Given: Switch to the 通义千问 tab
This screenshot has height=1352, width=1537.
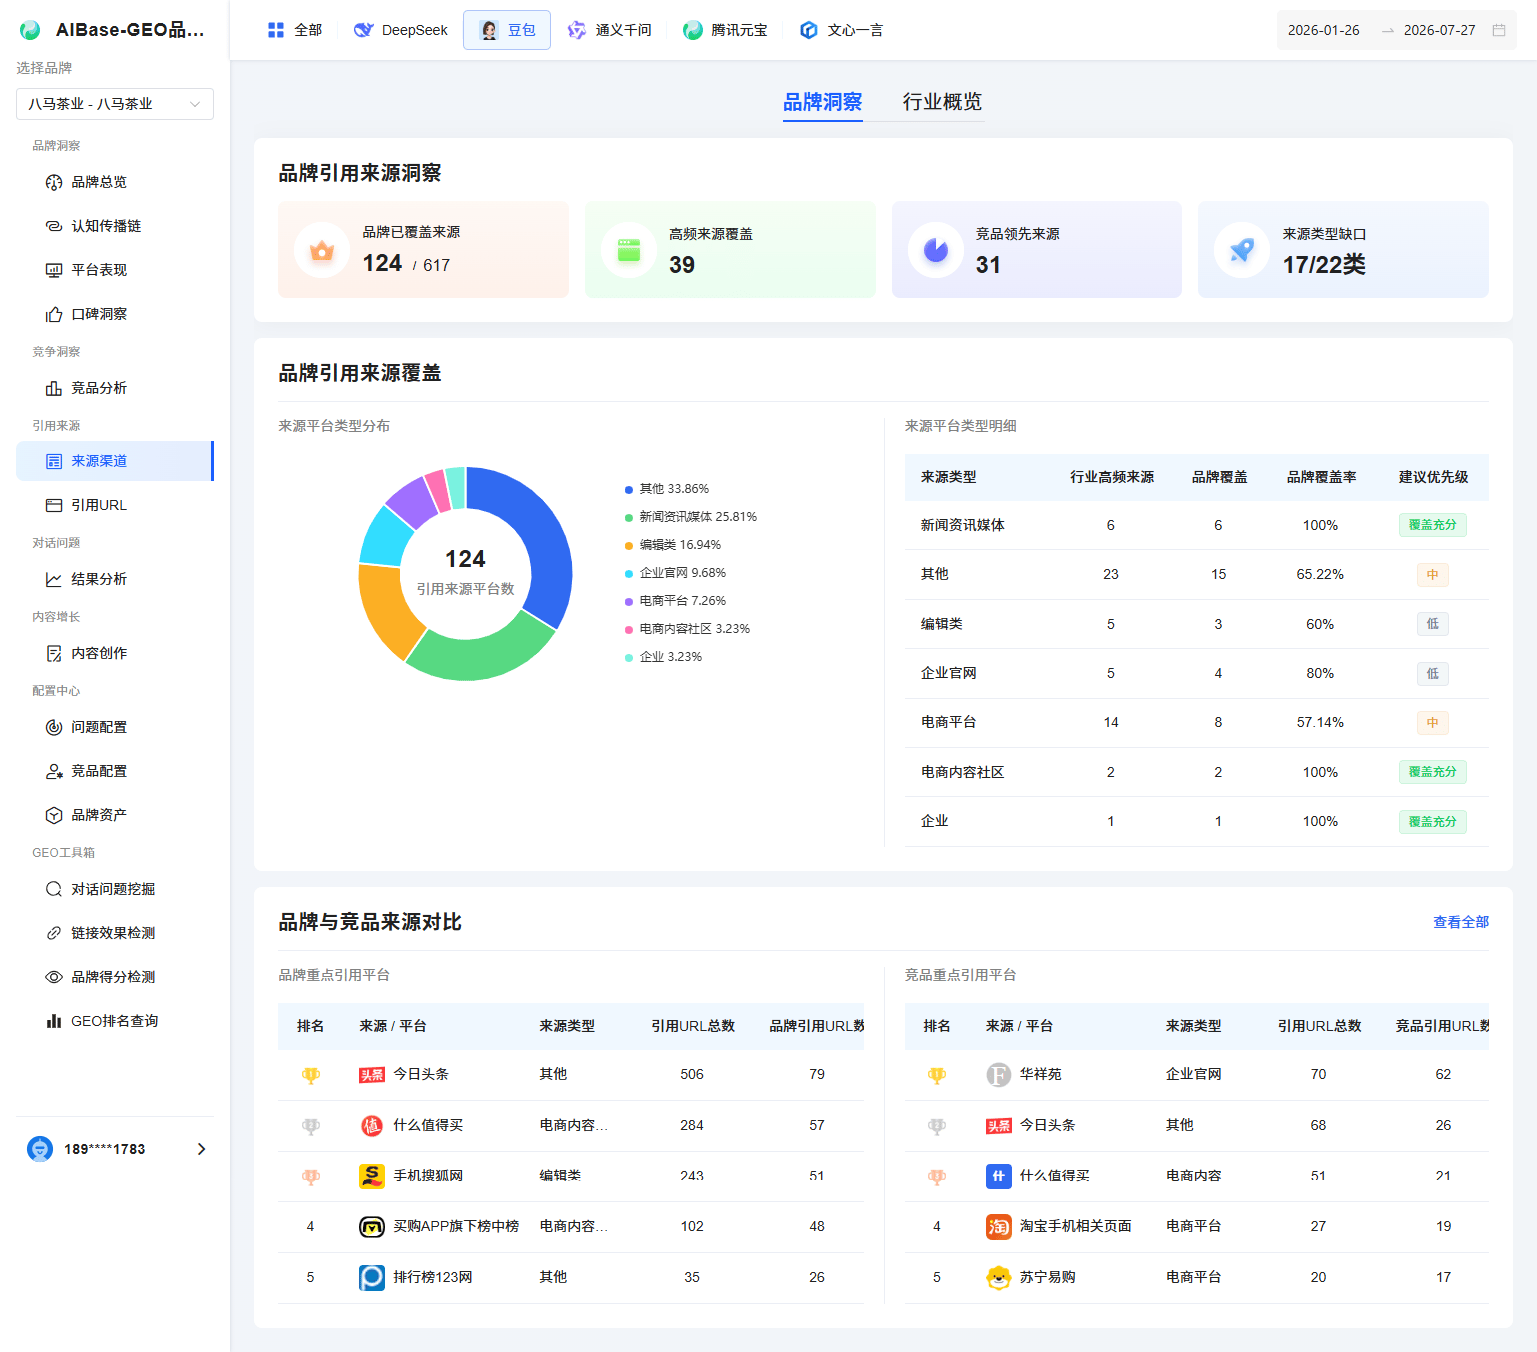Looking at the screenshot, I should pyautogui.click(x=610, y=30).
